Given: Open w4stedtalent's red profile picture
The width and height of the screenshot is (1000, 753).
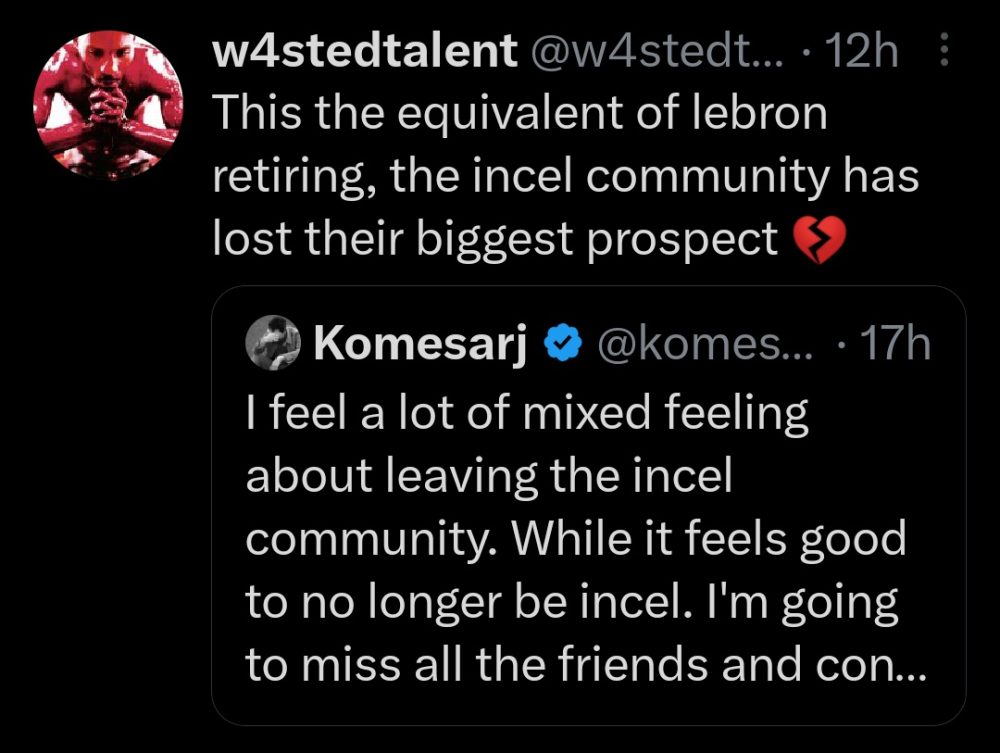Looking at the screenshot, I should tap(109, 105).
